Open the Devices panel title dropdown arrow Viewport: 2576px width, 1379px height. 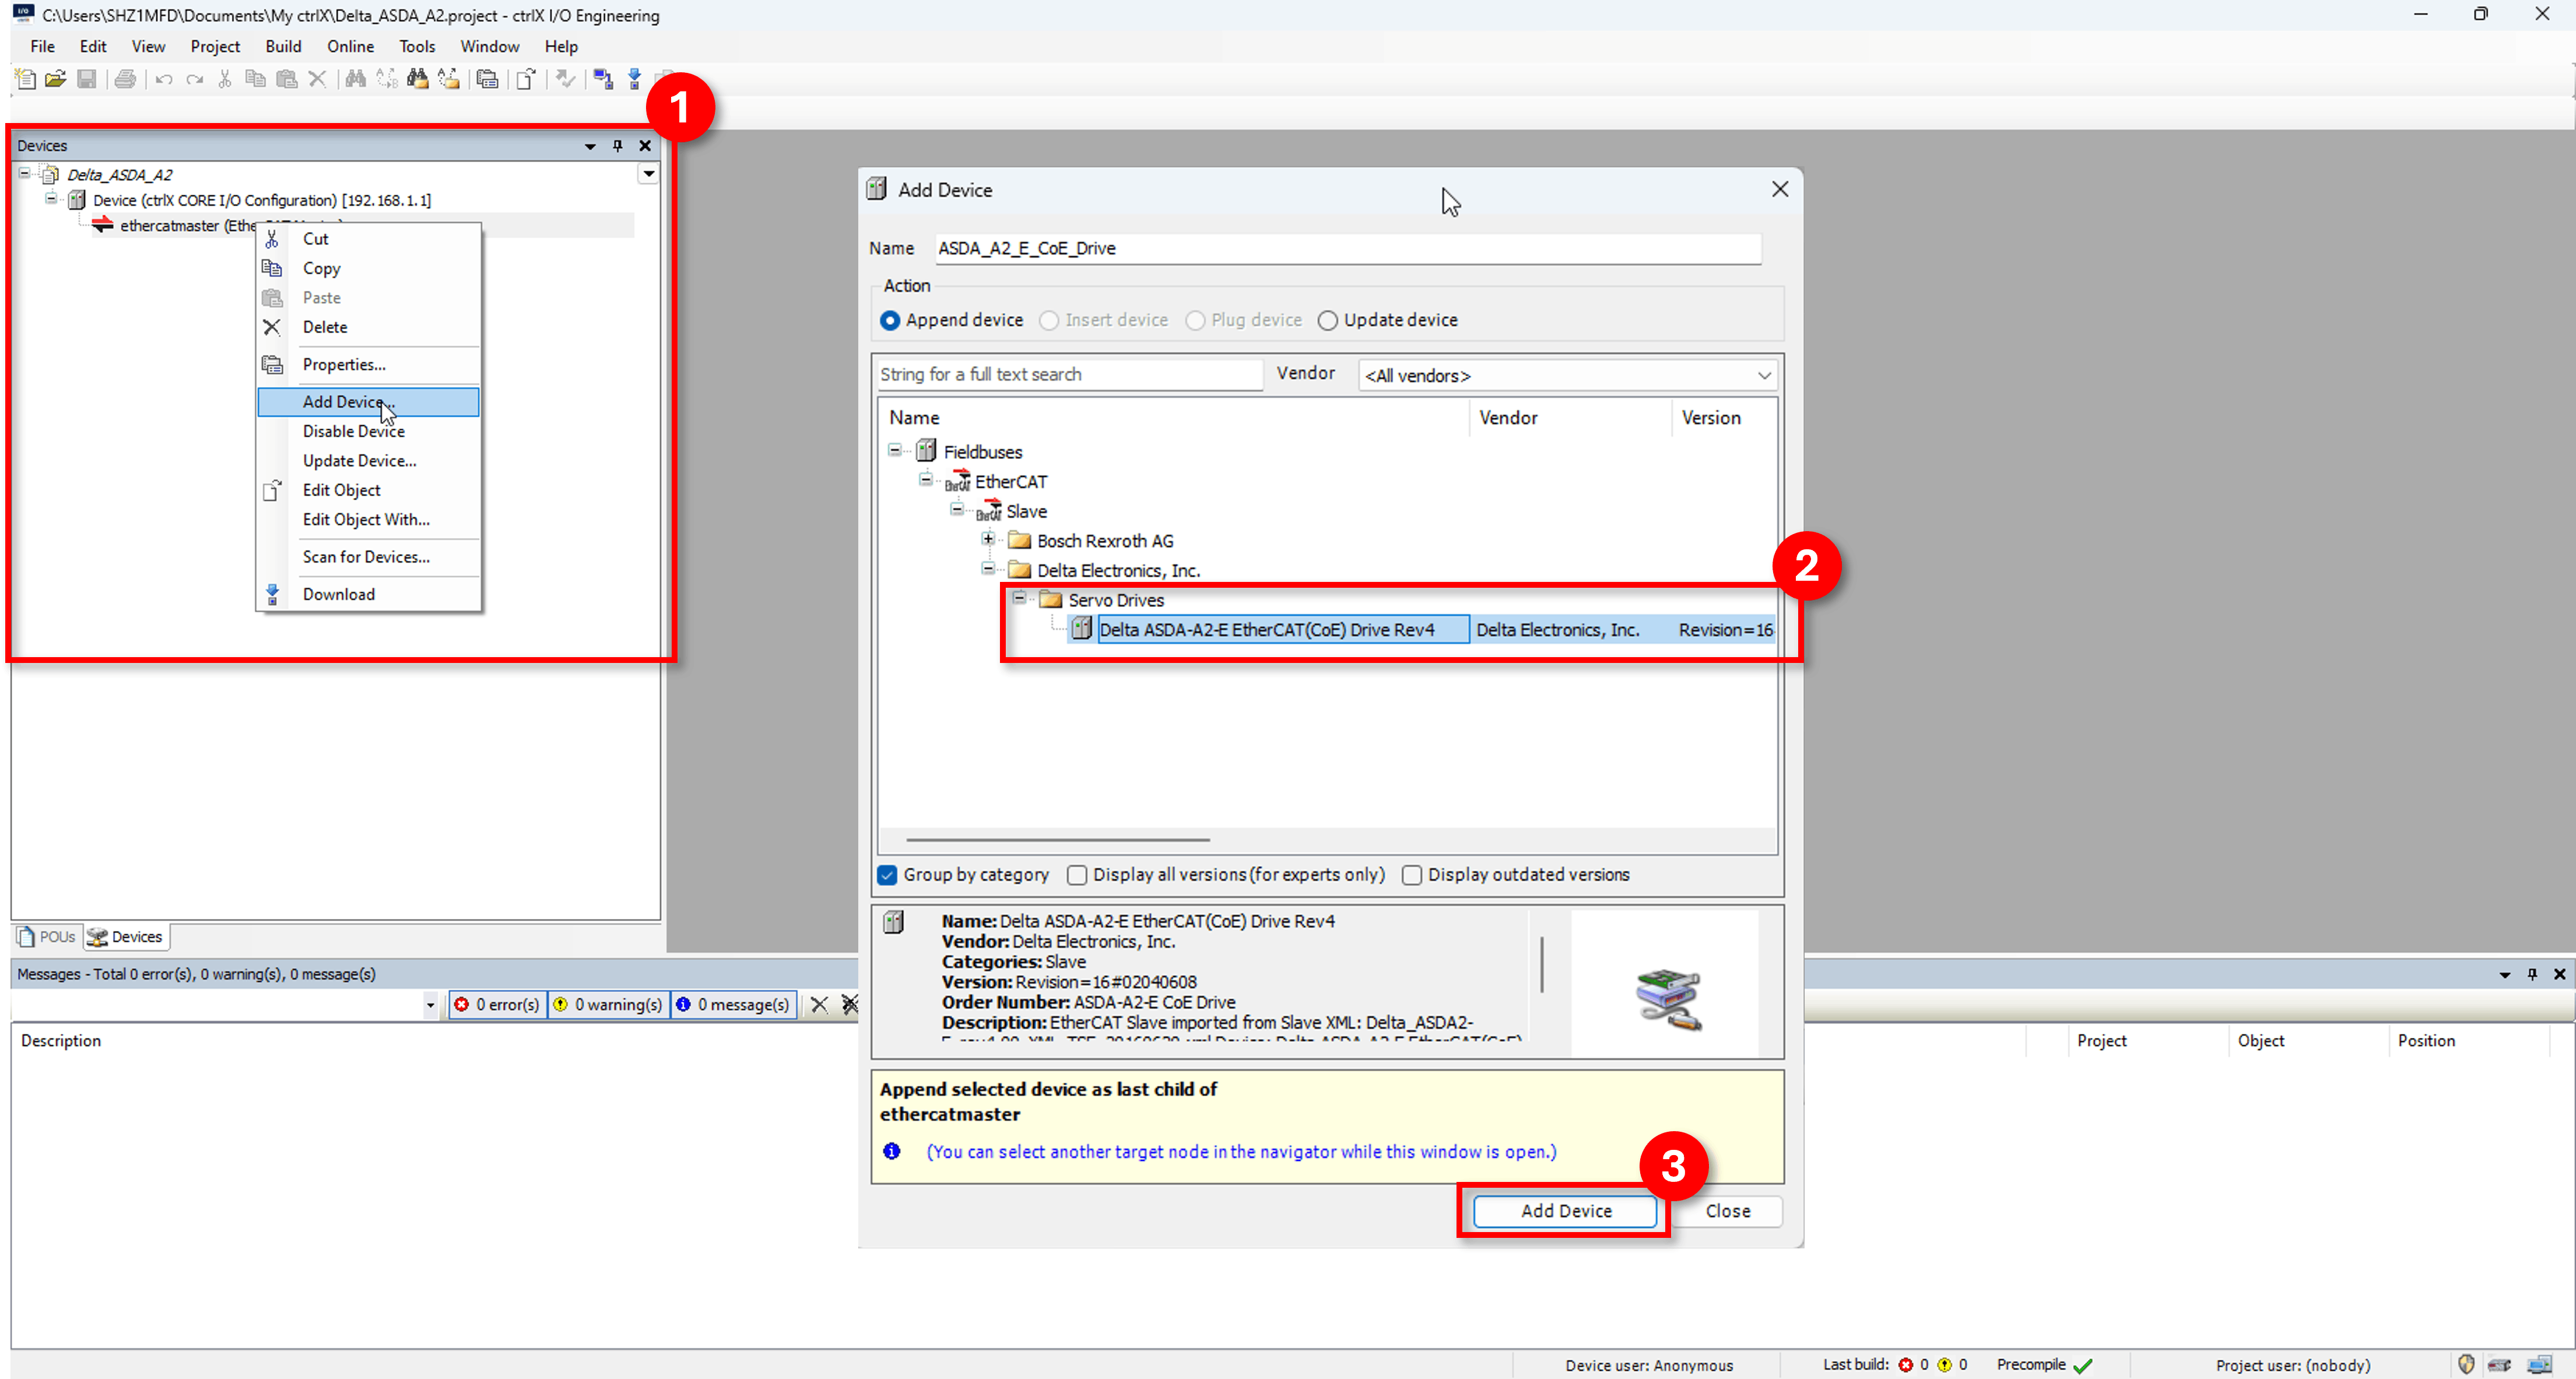pyautogui.click(x=590, y=146)
